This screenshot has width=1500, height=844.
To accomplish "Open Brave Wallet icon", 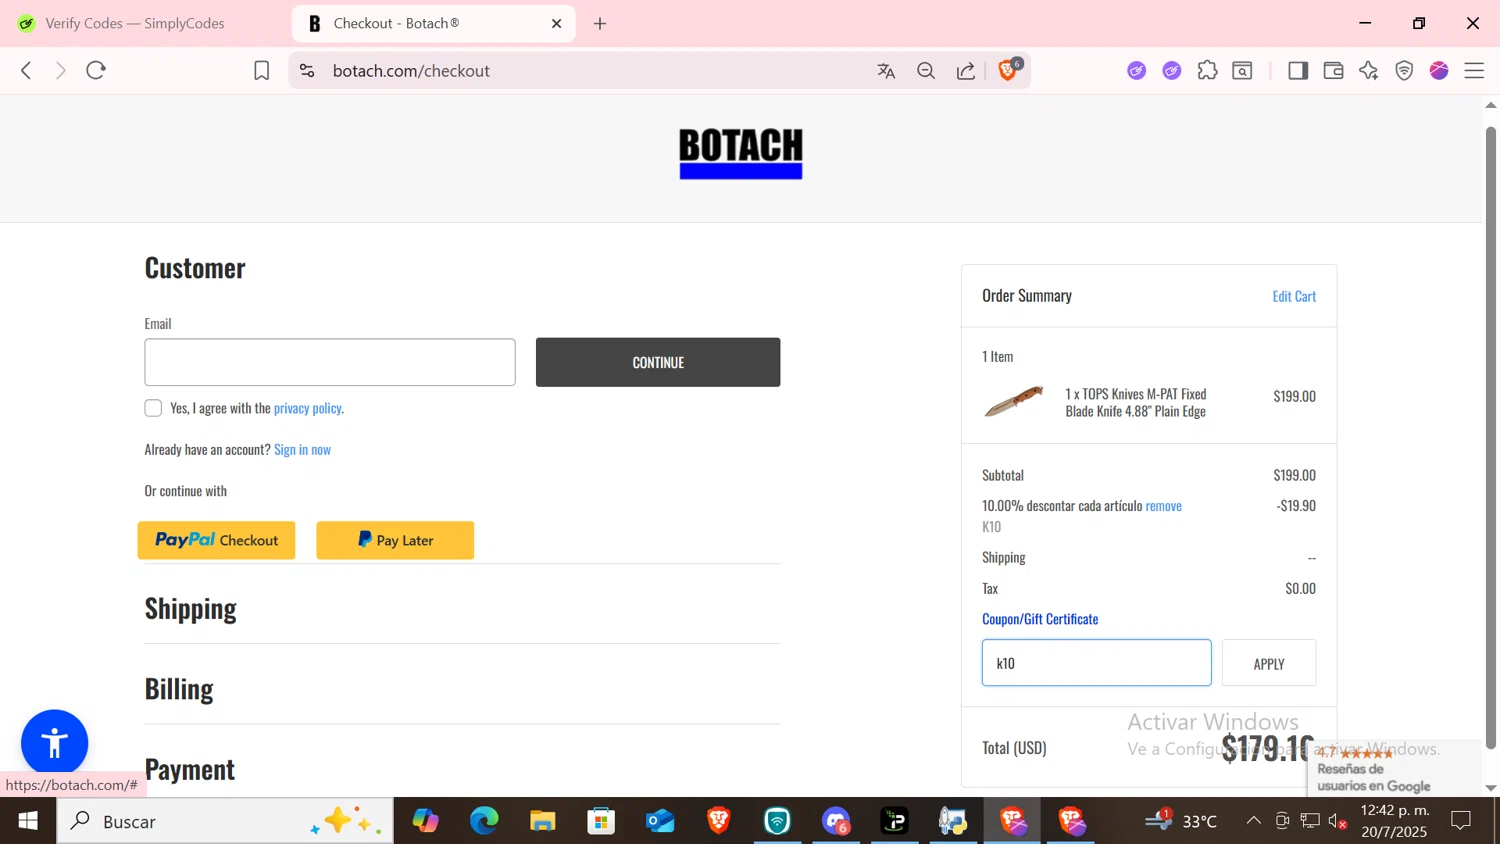I will (1333, 70).
